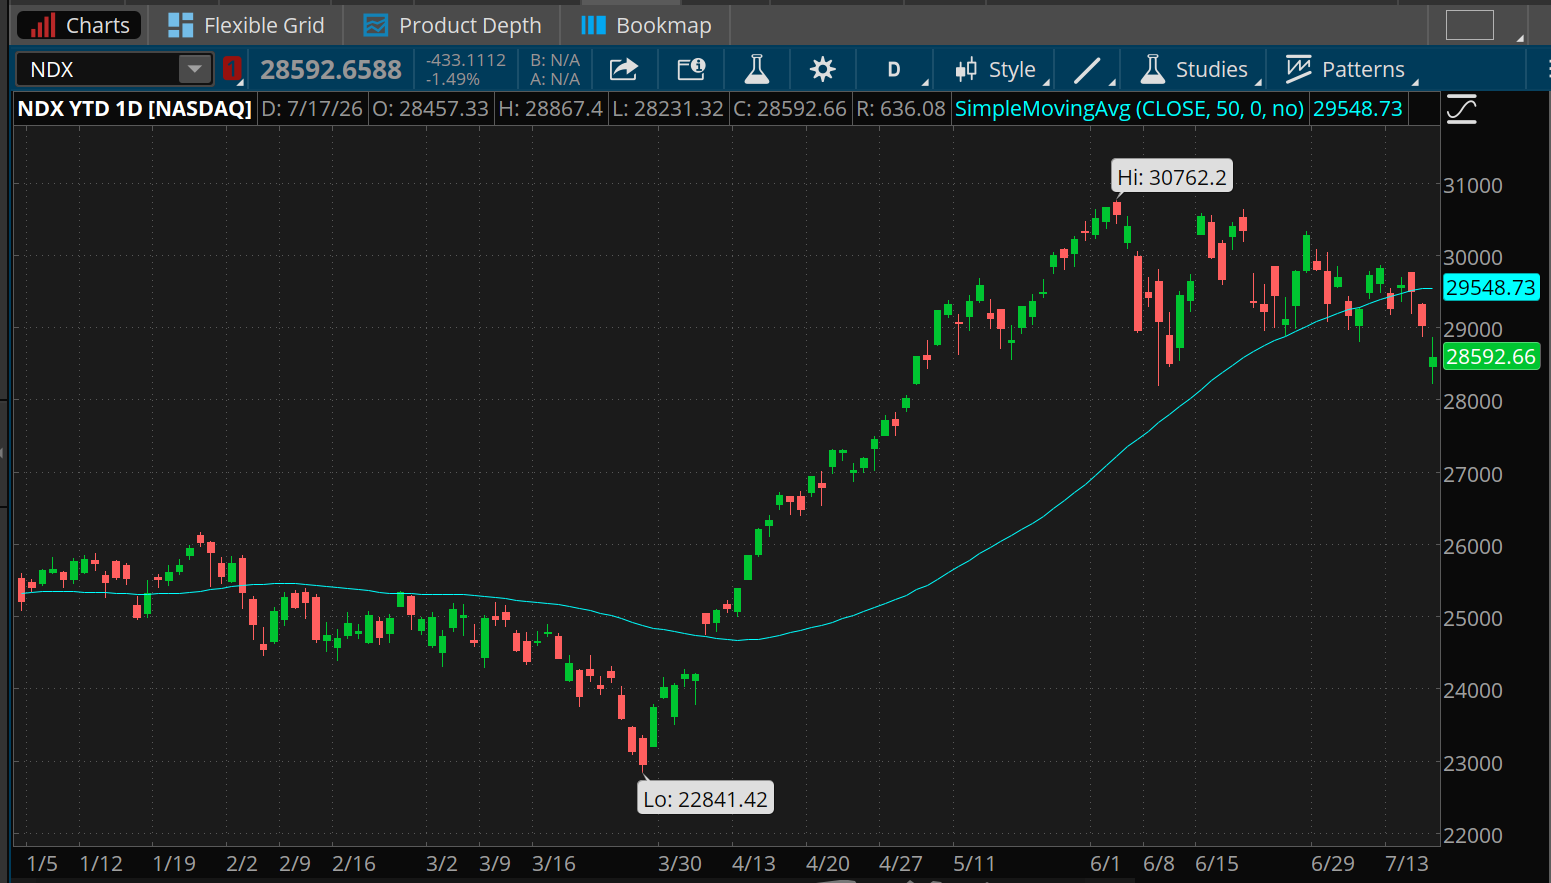Open the Style menu

coord(996,69)
